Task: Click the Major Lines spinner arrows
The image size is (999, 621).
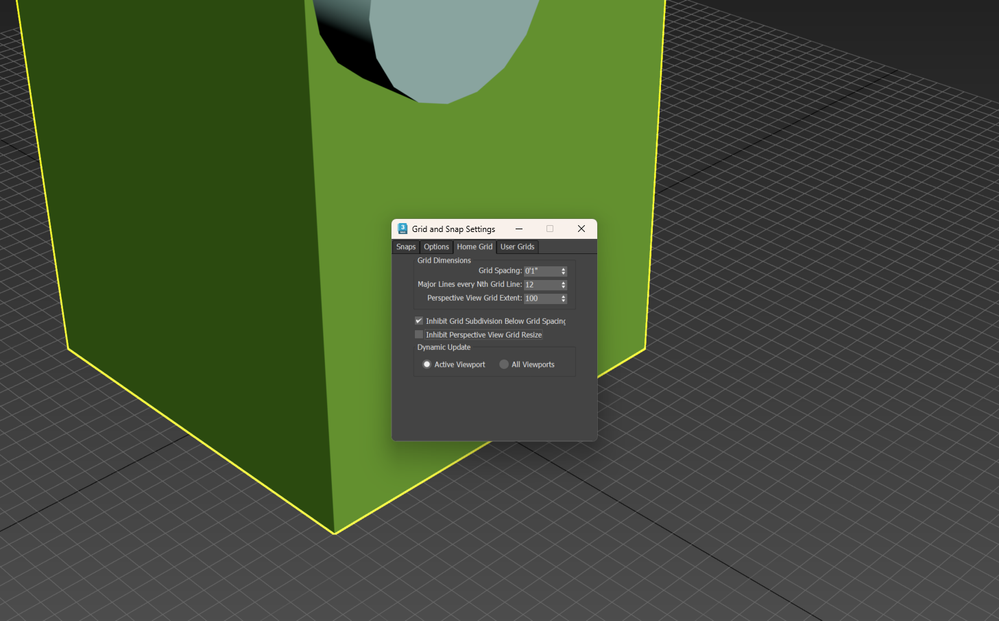Action: point(563,285)
